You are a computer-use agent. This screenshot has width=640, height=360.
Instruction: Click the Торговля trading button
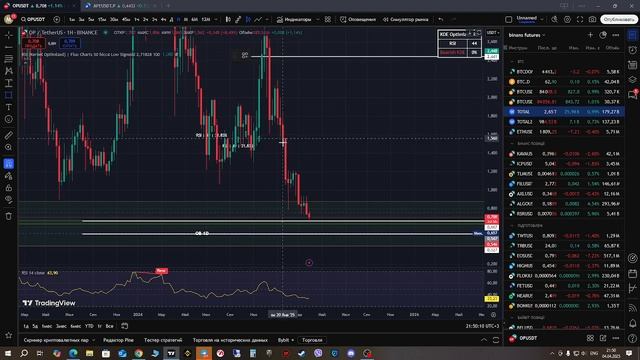(x=312, y=340)
